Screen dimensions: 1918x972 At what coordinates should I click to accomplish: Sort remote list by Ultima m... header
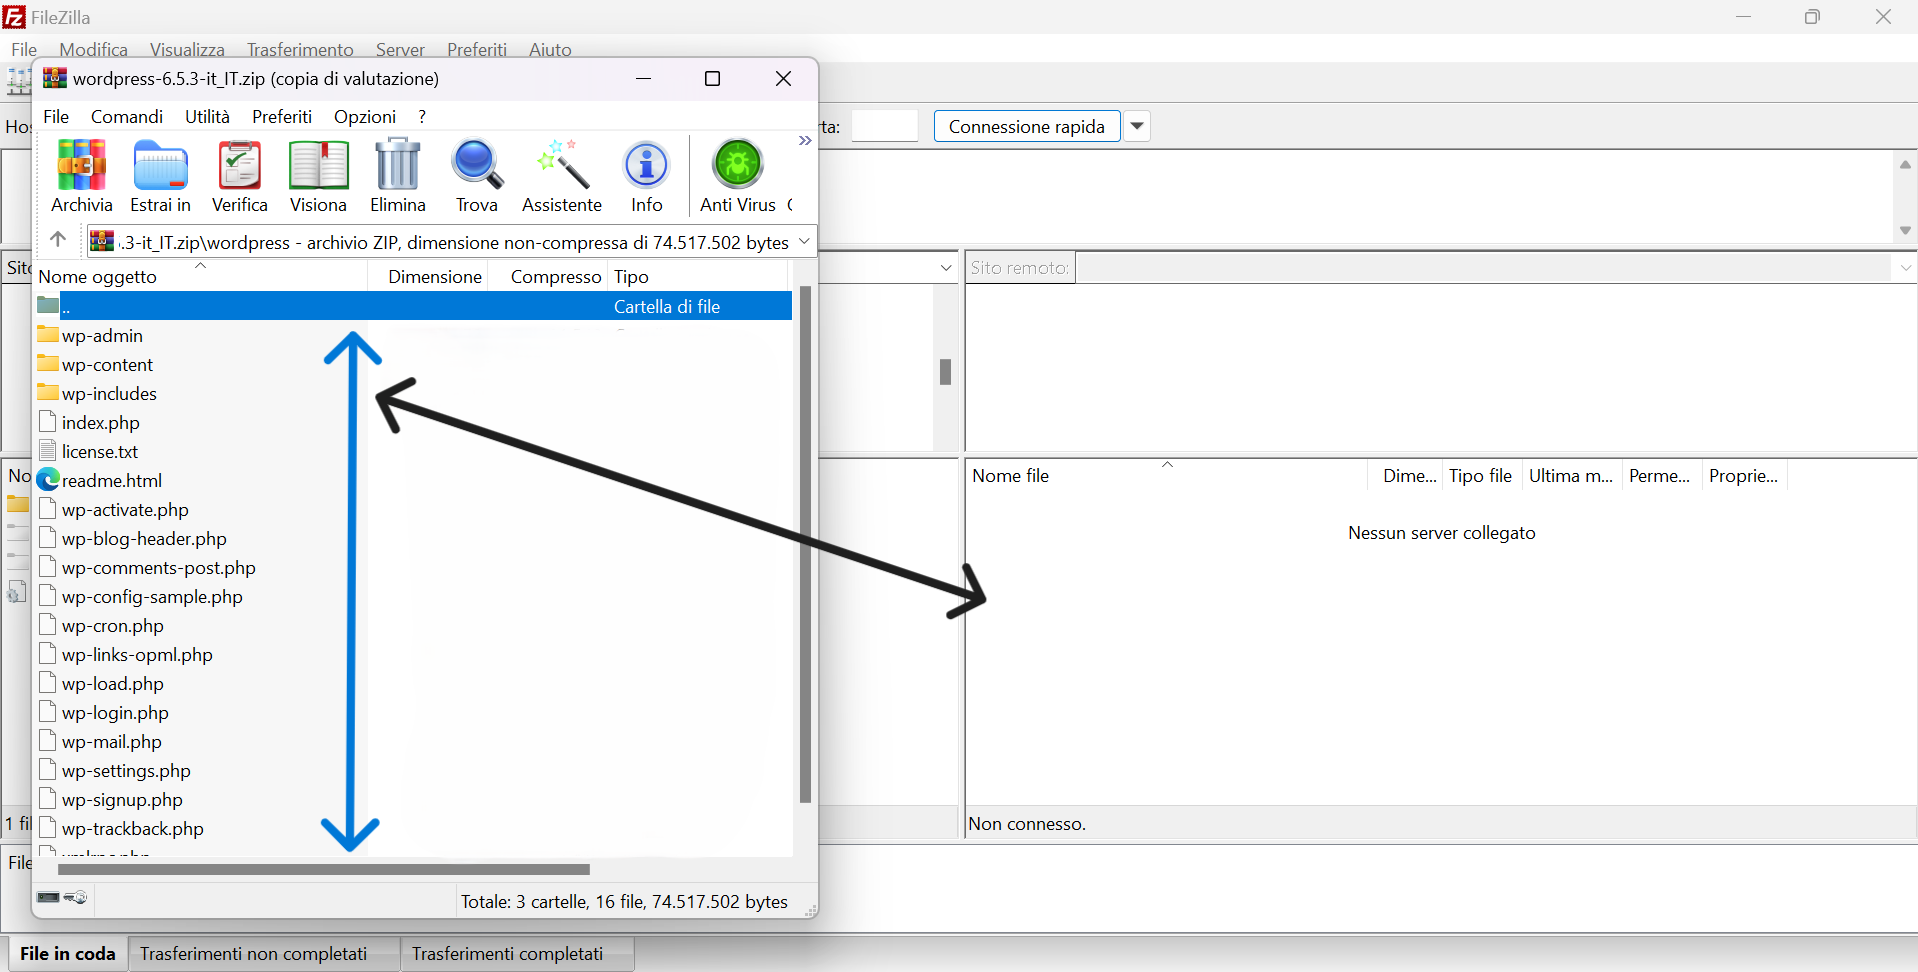pos(1571,476)
